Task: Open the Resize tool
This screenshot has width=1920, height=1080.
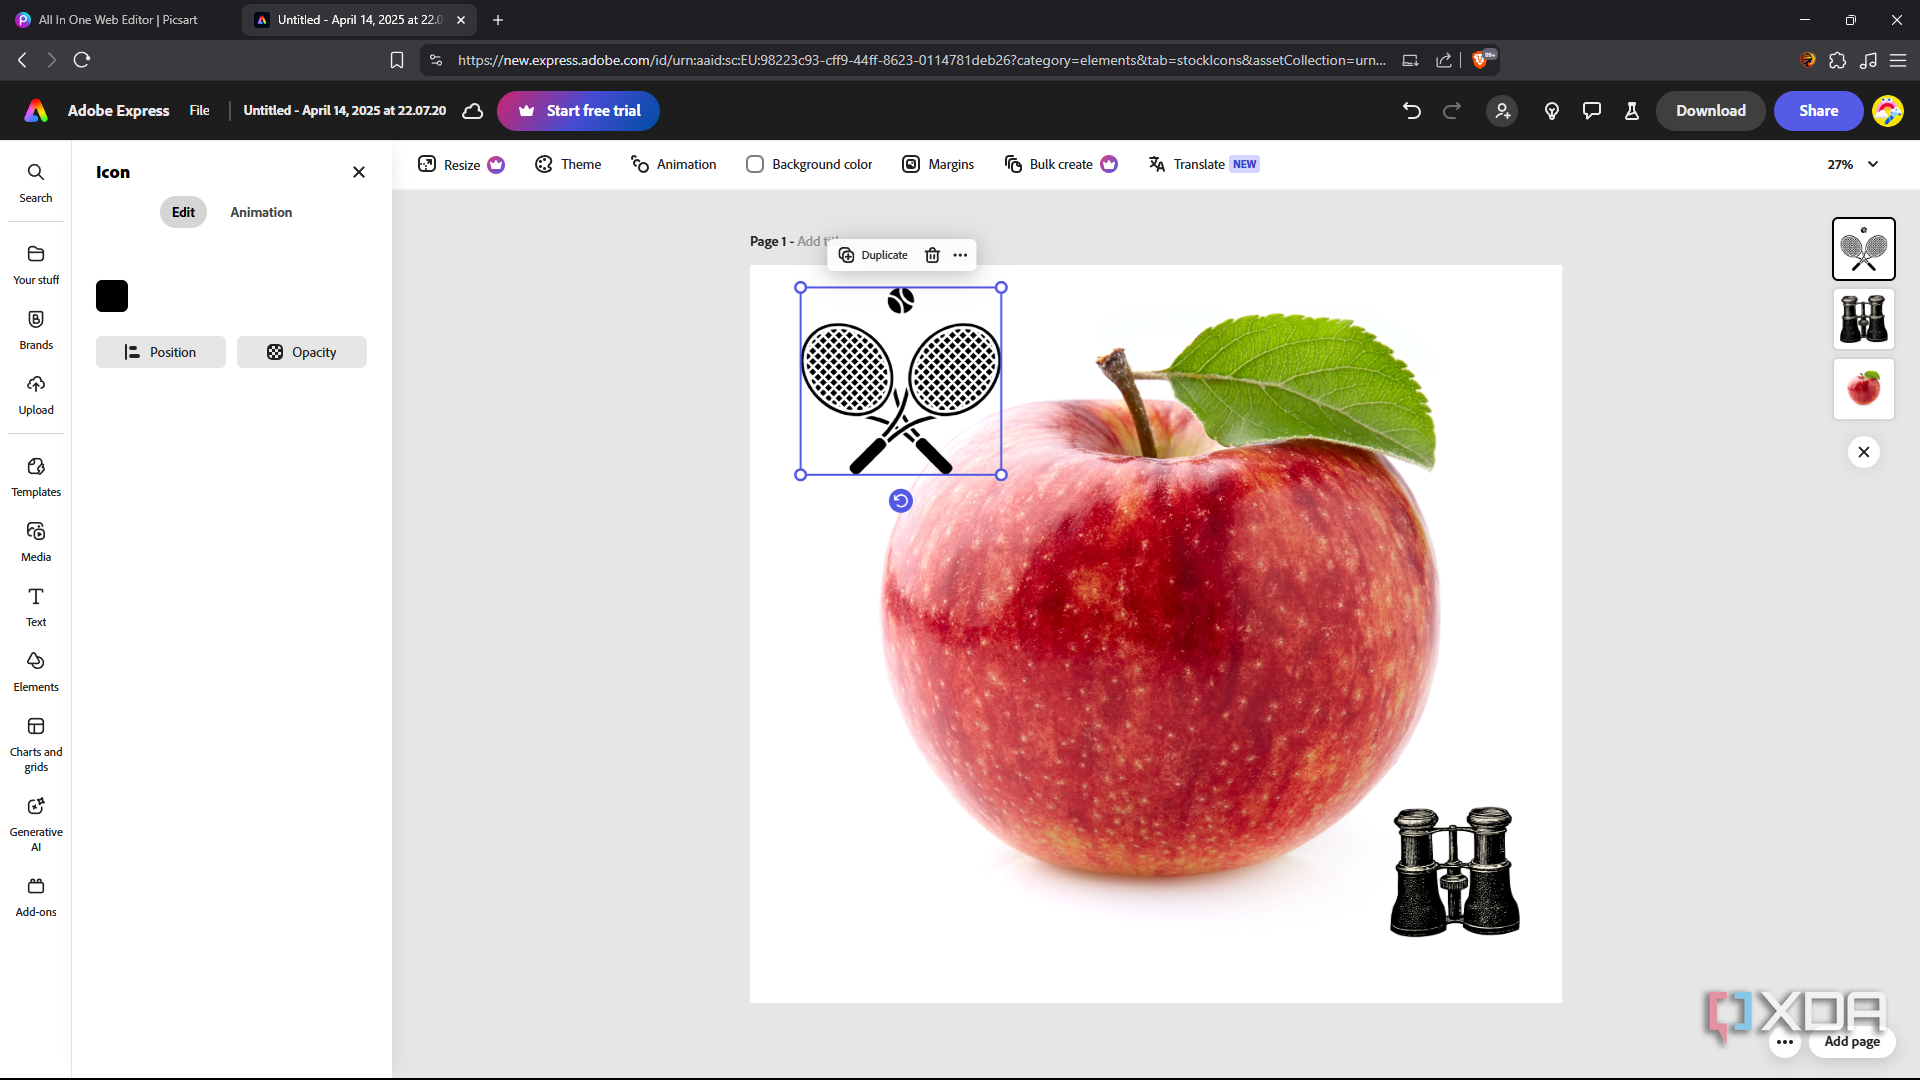Action: (x=461, y=164)
